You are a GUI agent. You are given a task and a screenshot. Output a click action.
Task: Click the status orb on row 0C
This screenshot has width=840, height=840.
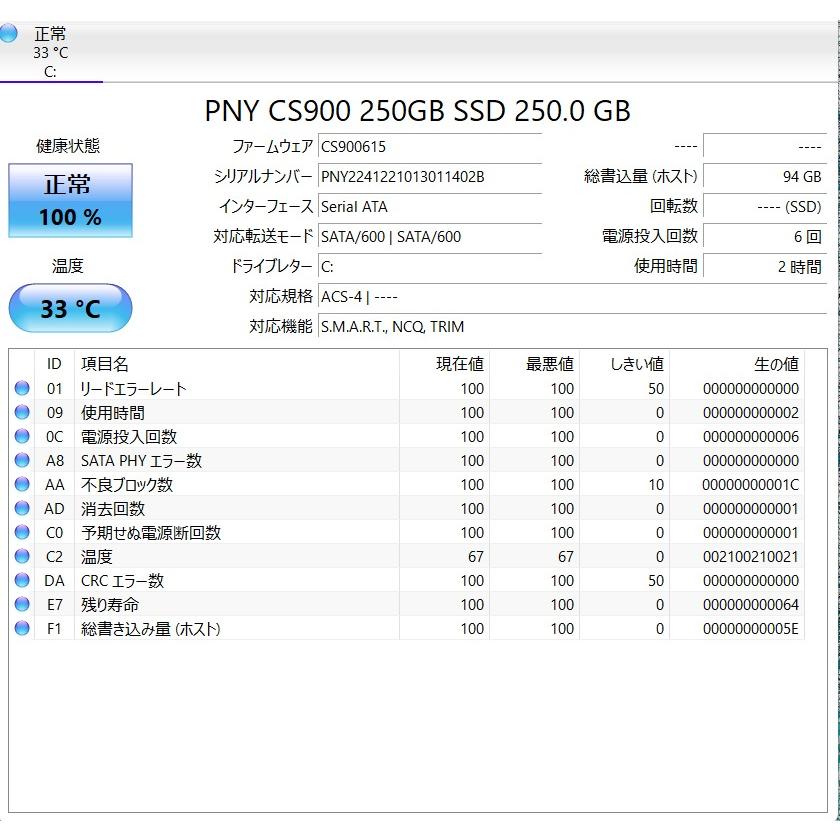[x=22, y=436]
